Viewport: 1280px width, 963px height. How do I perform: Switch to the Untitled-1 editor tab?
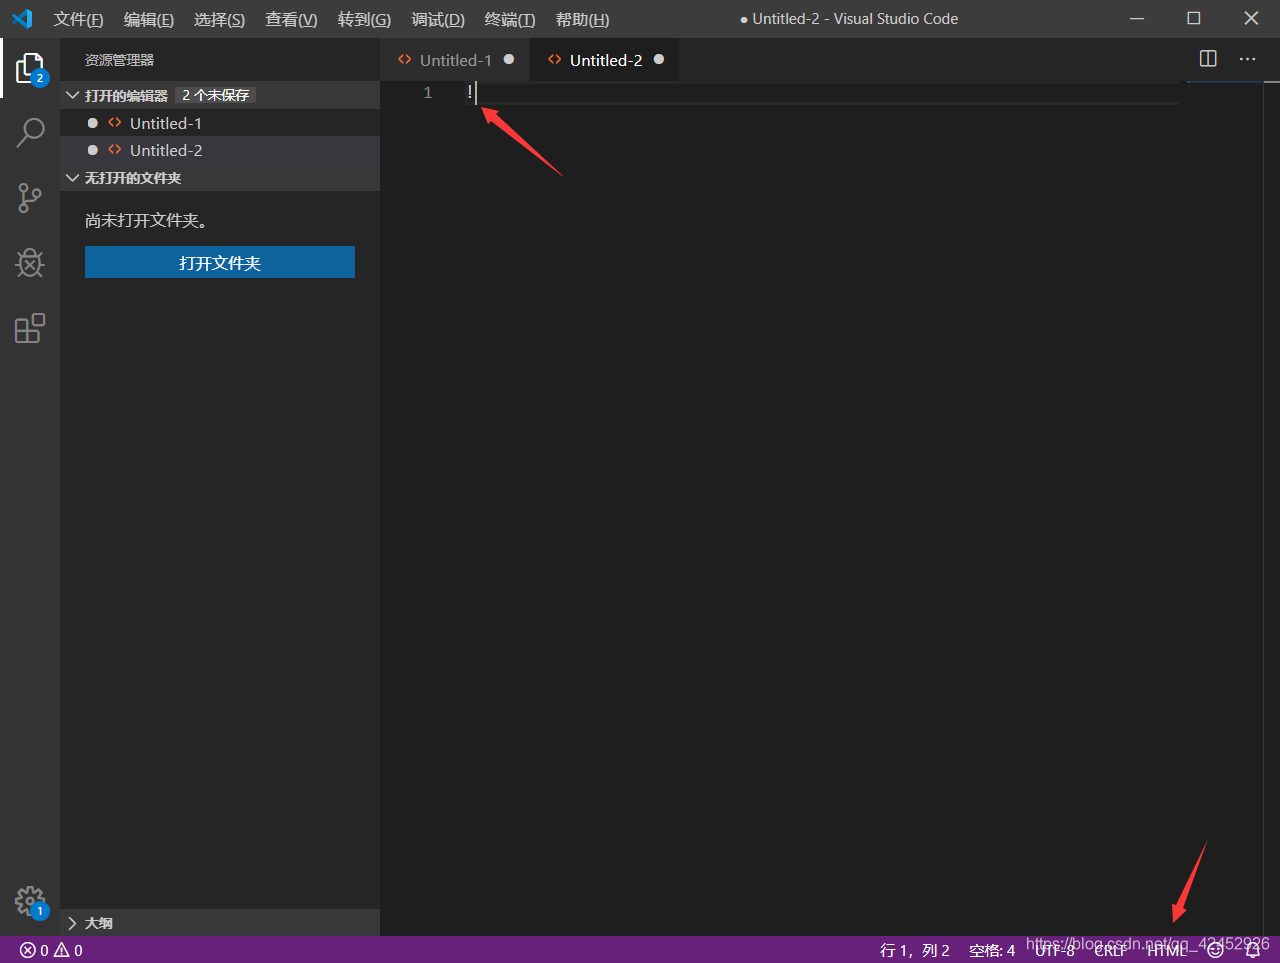[x=455, y=60]
